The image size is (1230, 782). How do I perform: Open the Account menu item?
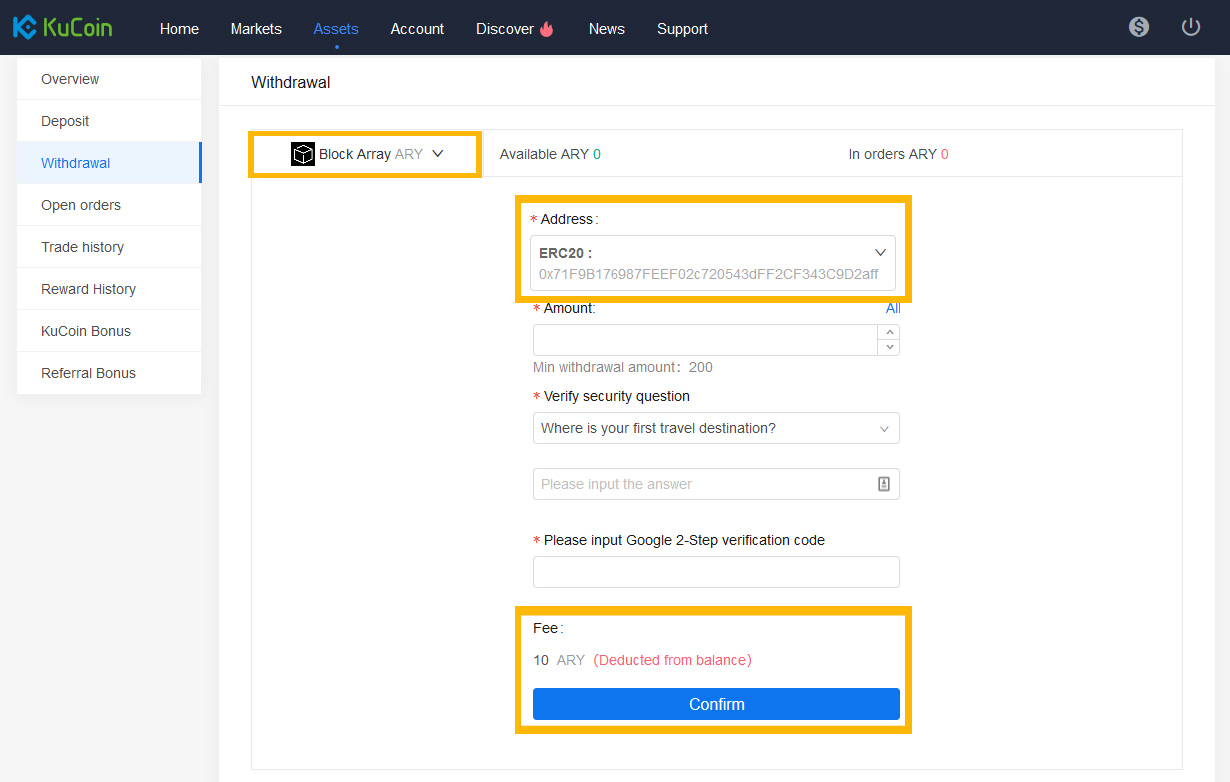tap(417, 29)
